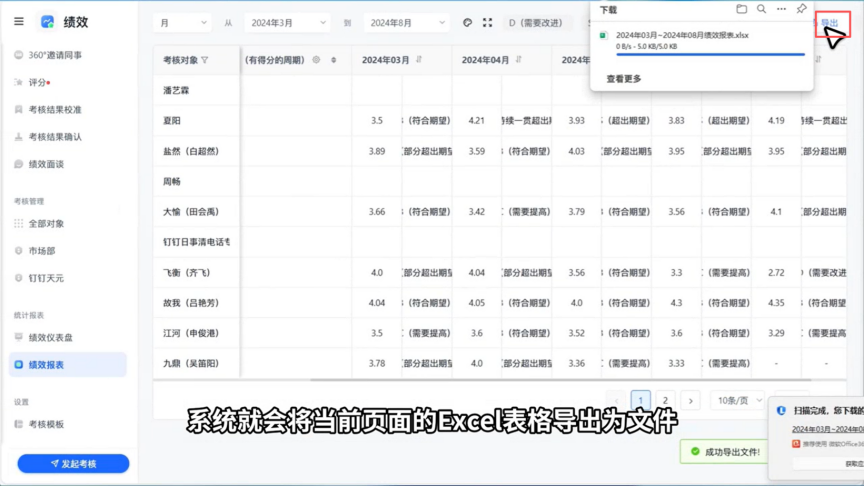Screen dimensions: 864x486
Task: Open the 10条/页 page size dropdown
Action: [x=737, y=401]
